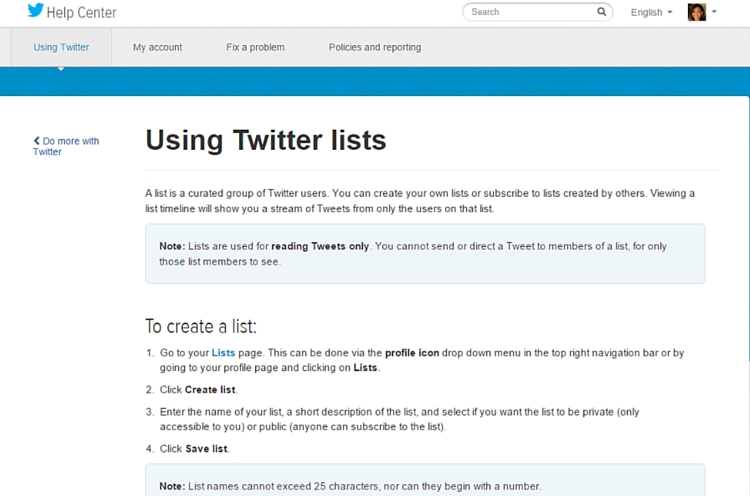Click the Twitter bird logo

pos(35,10)
